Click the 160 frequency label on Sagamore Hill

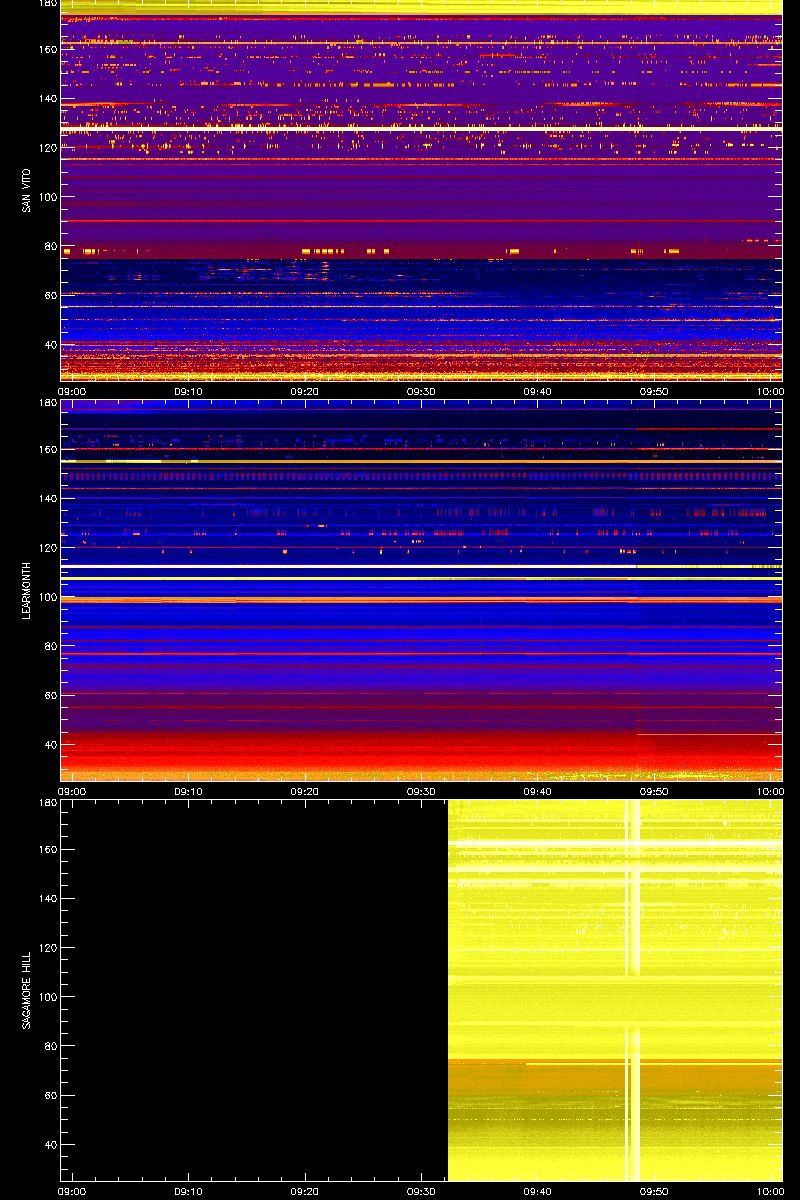47,849
